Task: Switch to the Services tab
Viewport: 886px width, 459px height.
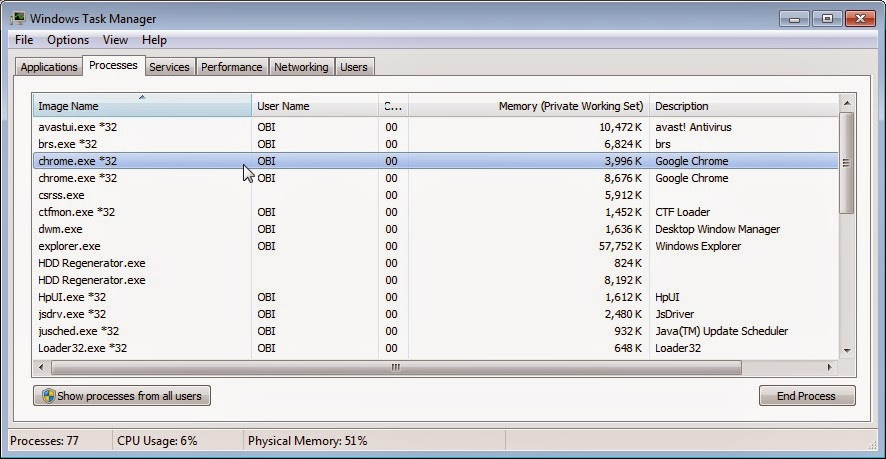Action: pyautogui.click(x=169, y=67)
